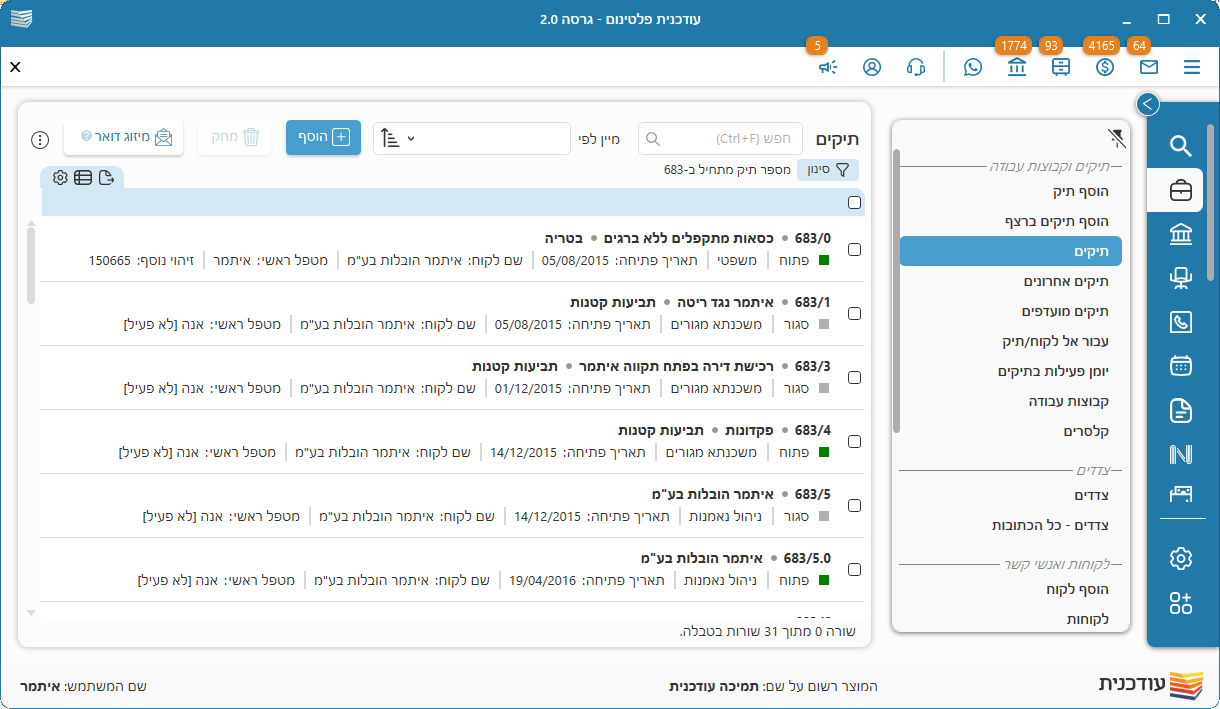Open the sort by (מיין לפי) dropdown

tap(470, 139)
